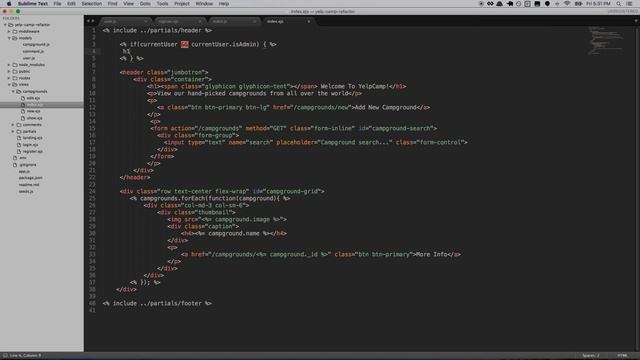
Task: Open the Help menu
Action: point(224,4)
